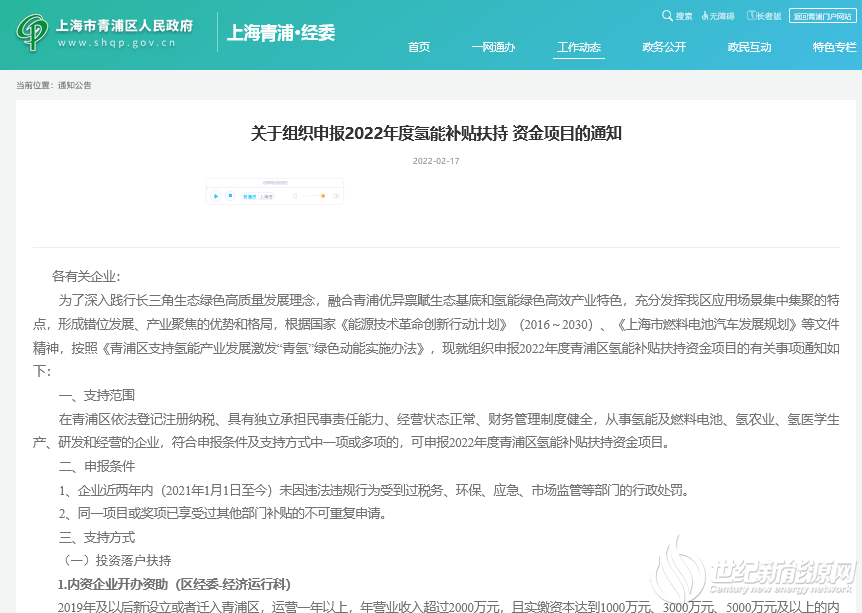Click the search magnifier icon in header
This screenshot has width=862, height=613.
click(667, 16)
